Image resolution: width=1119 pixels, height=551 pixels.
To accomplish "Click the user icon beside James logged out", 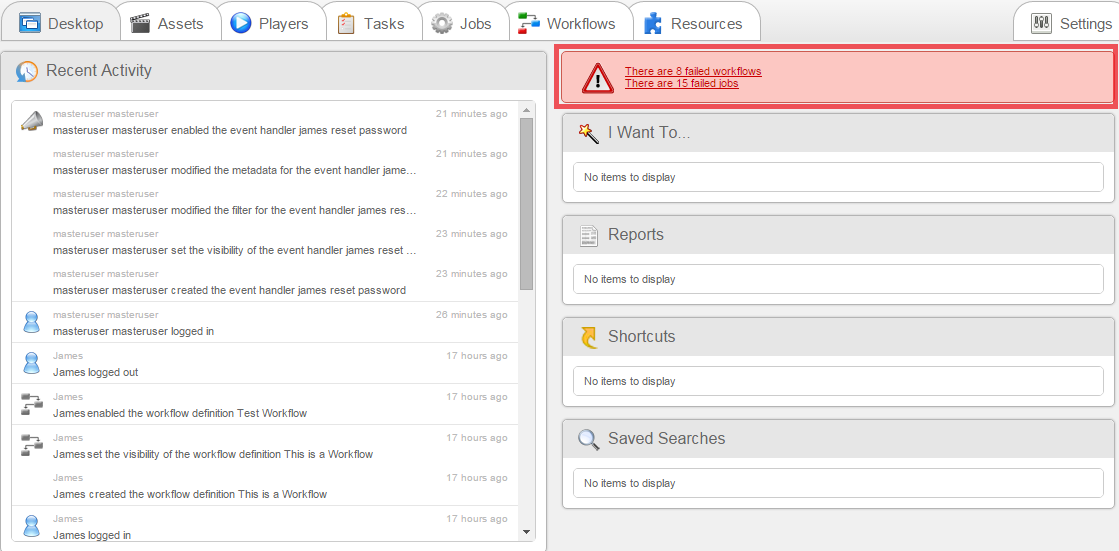I will [32, 363].
